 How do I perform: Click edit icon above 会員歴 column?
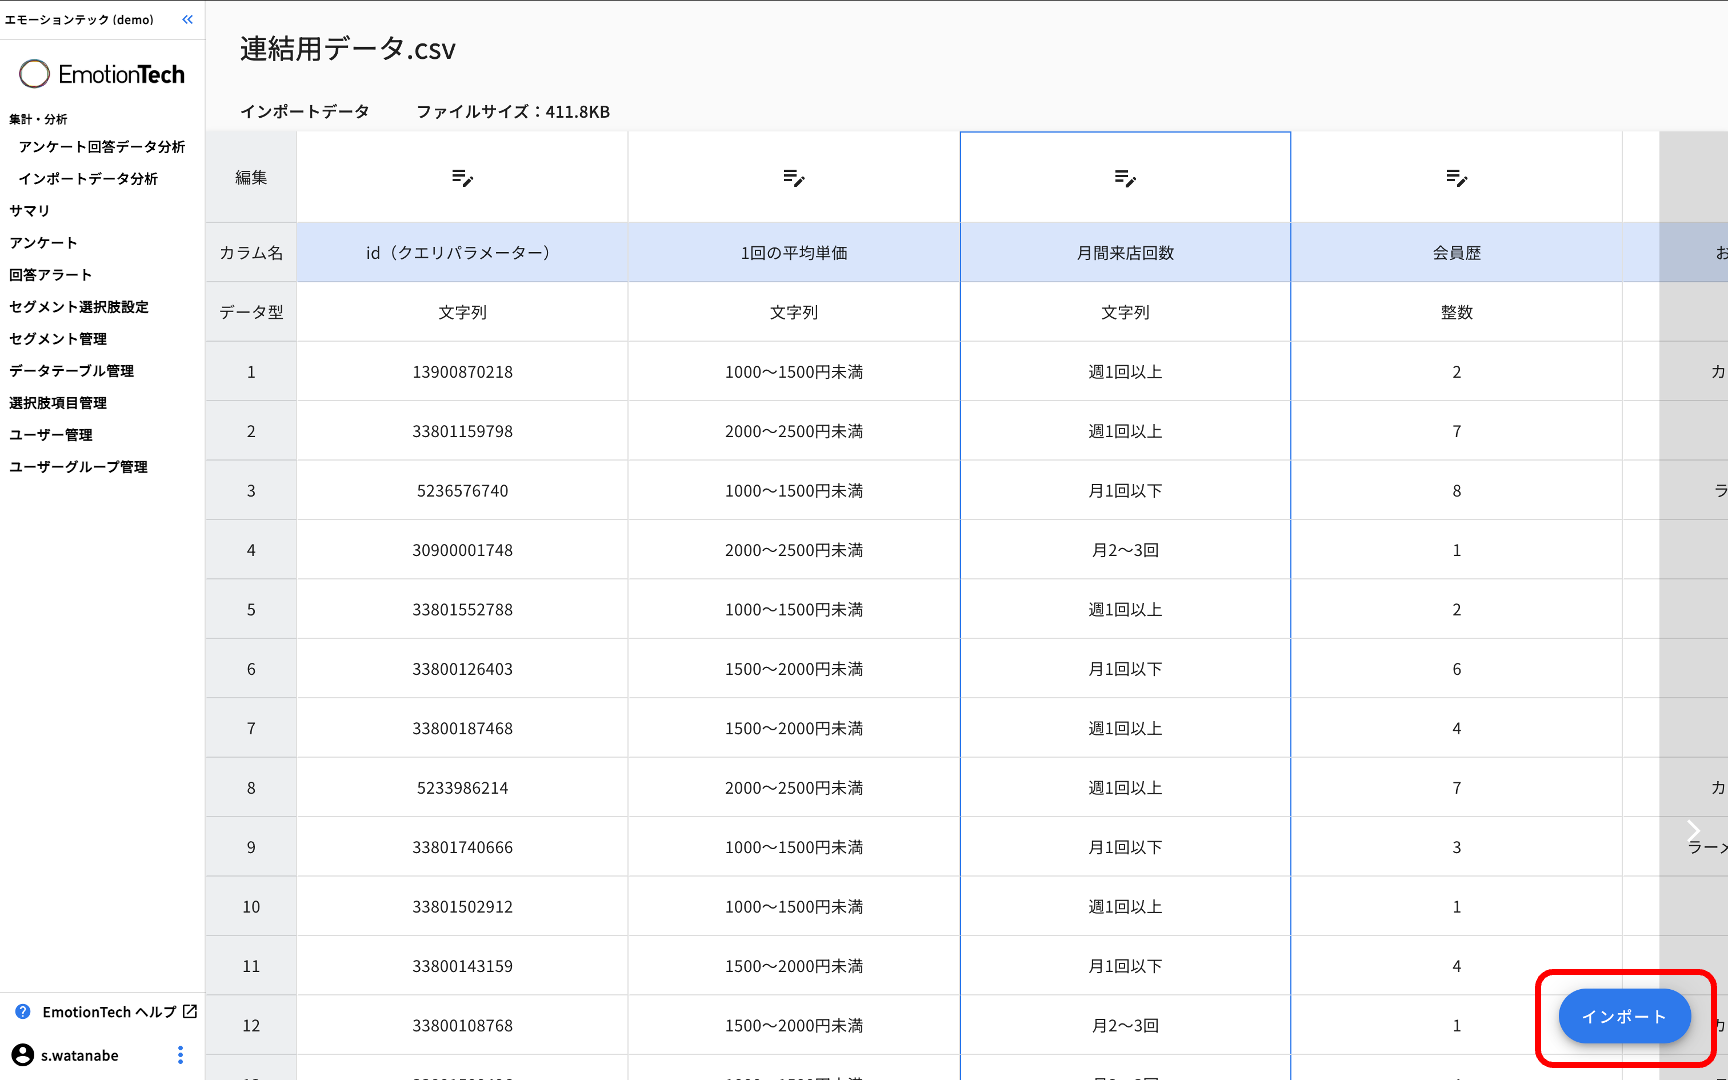1457,178
